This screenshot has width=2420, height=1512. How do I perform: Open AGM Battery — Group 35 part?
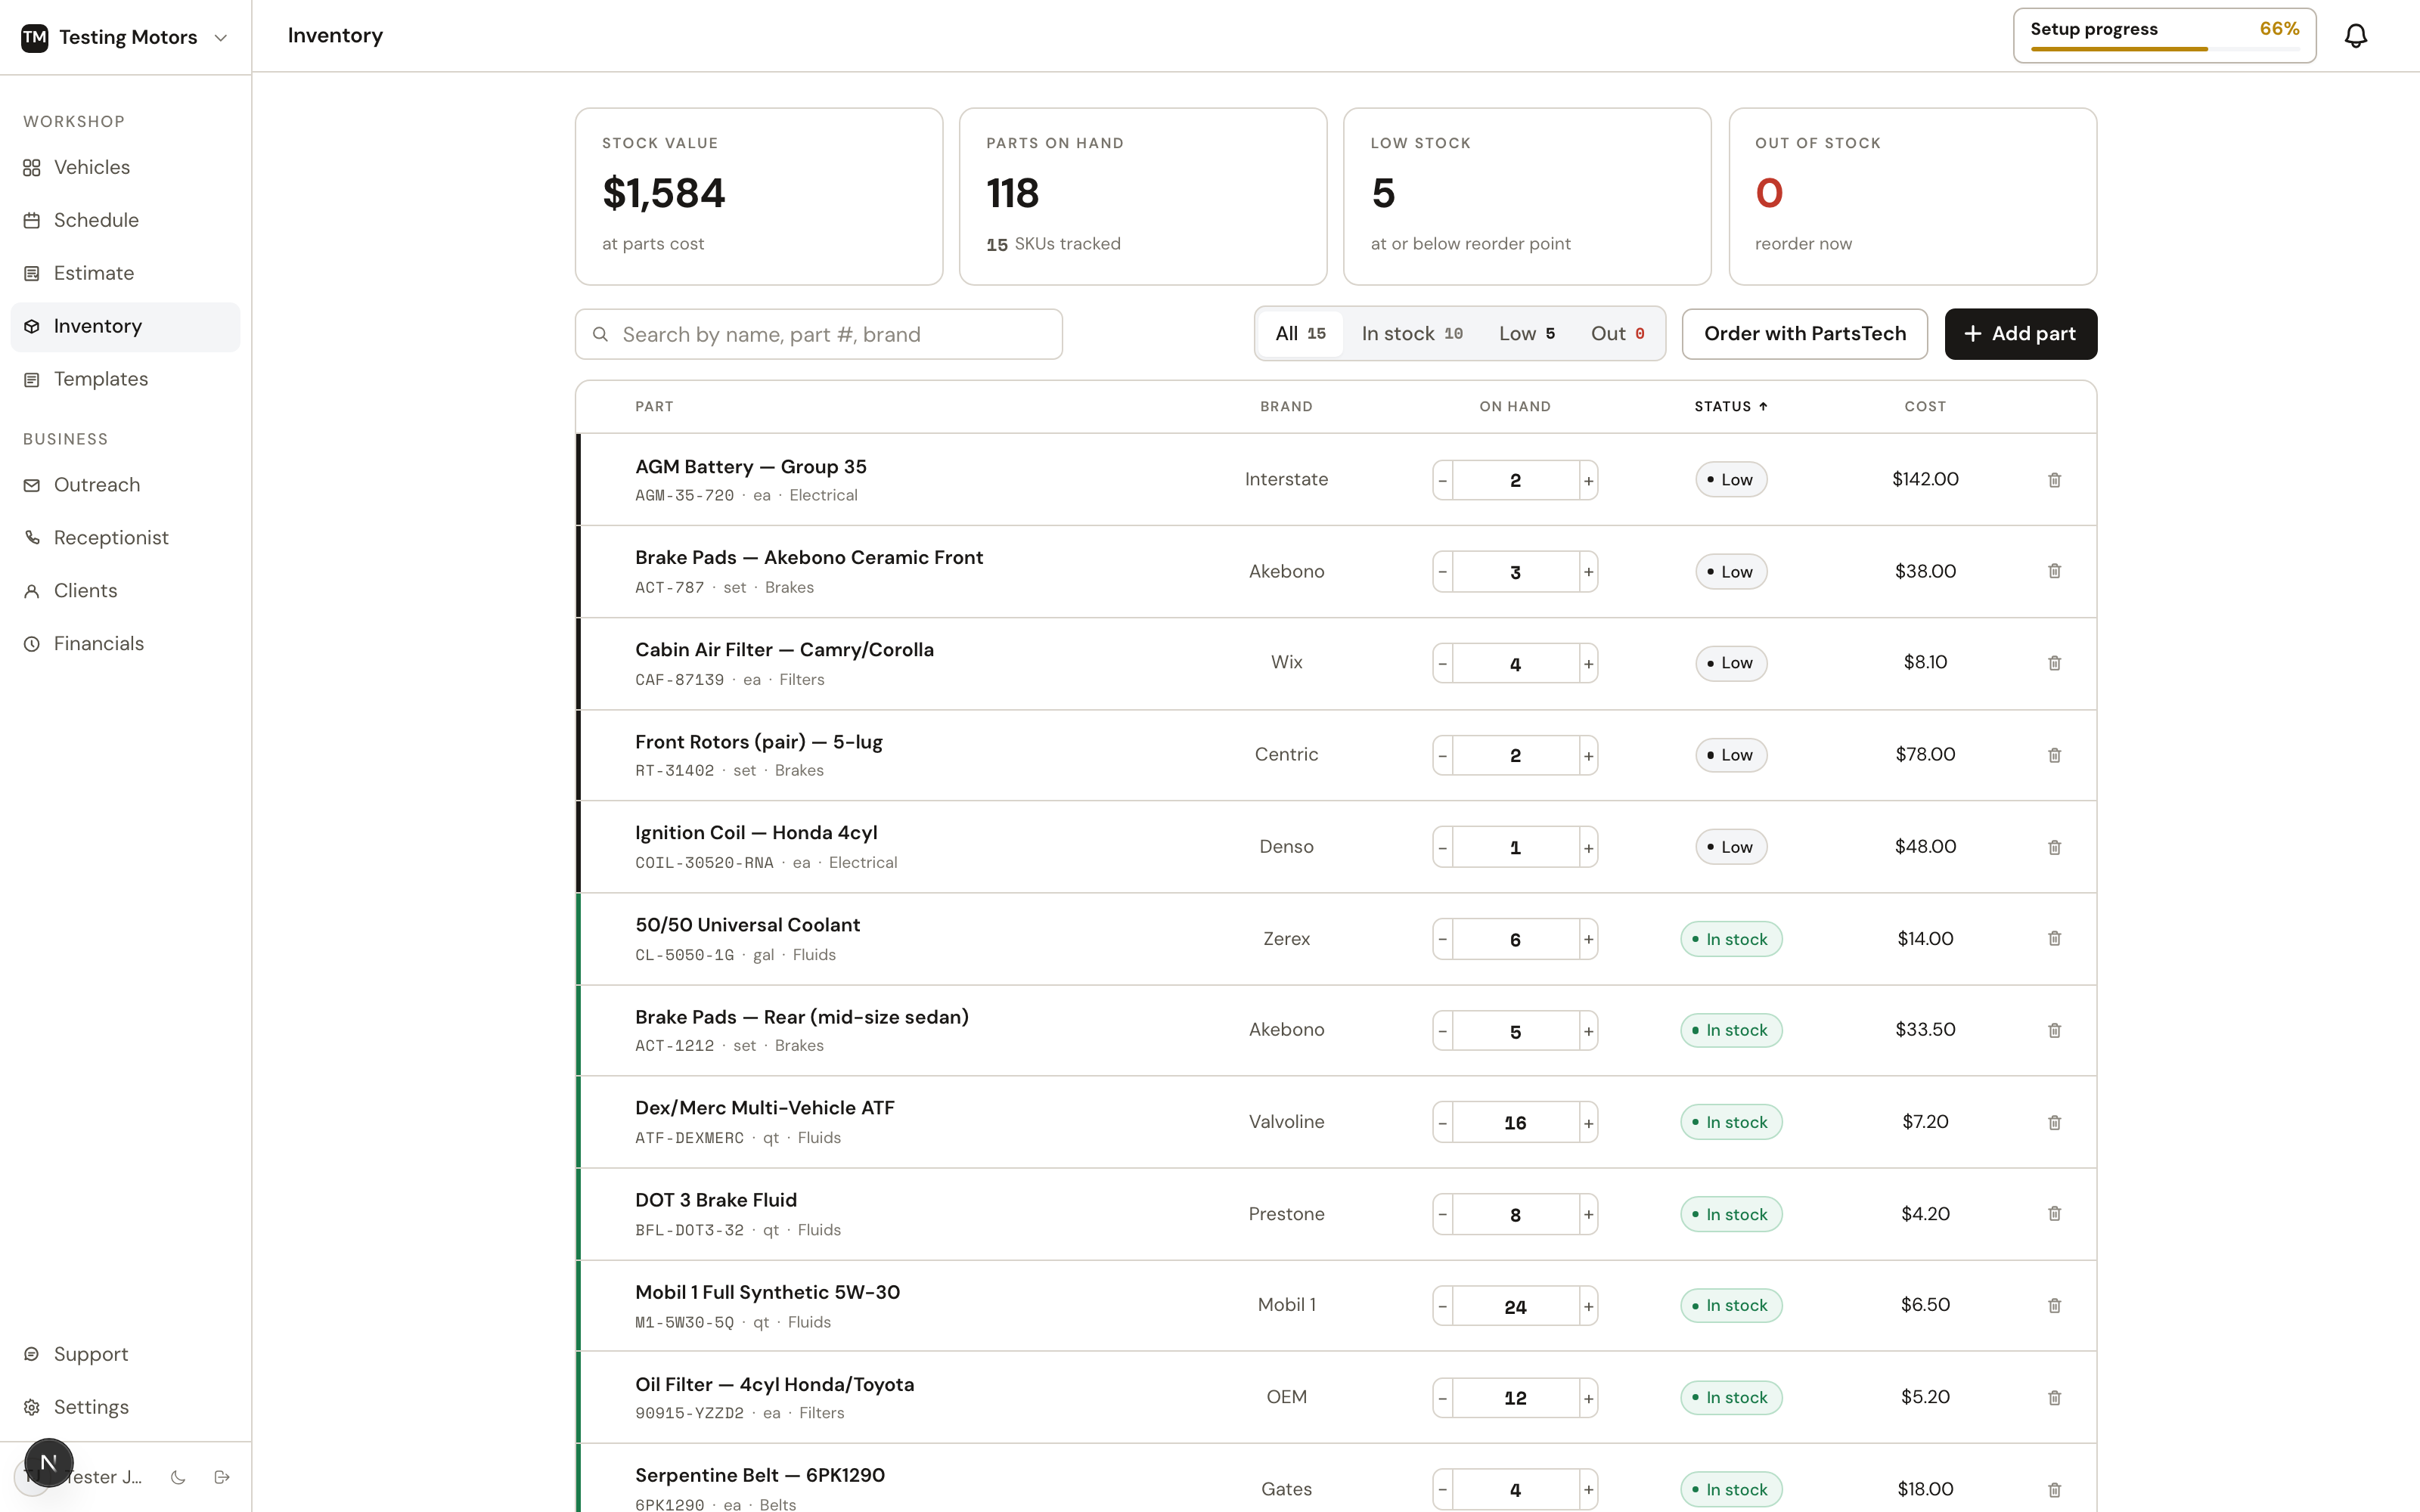tap(750, 467)
